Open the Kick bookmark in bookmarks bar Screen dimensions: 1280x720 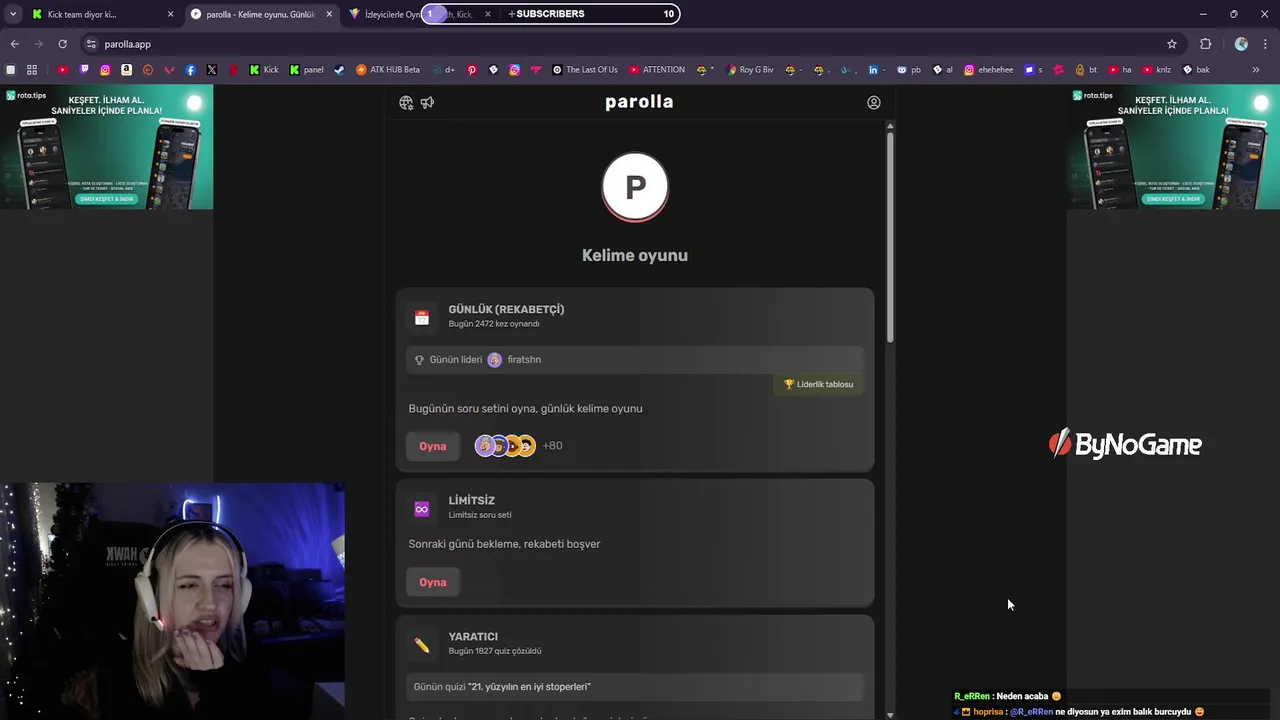(264, 70)
